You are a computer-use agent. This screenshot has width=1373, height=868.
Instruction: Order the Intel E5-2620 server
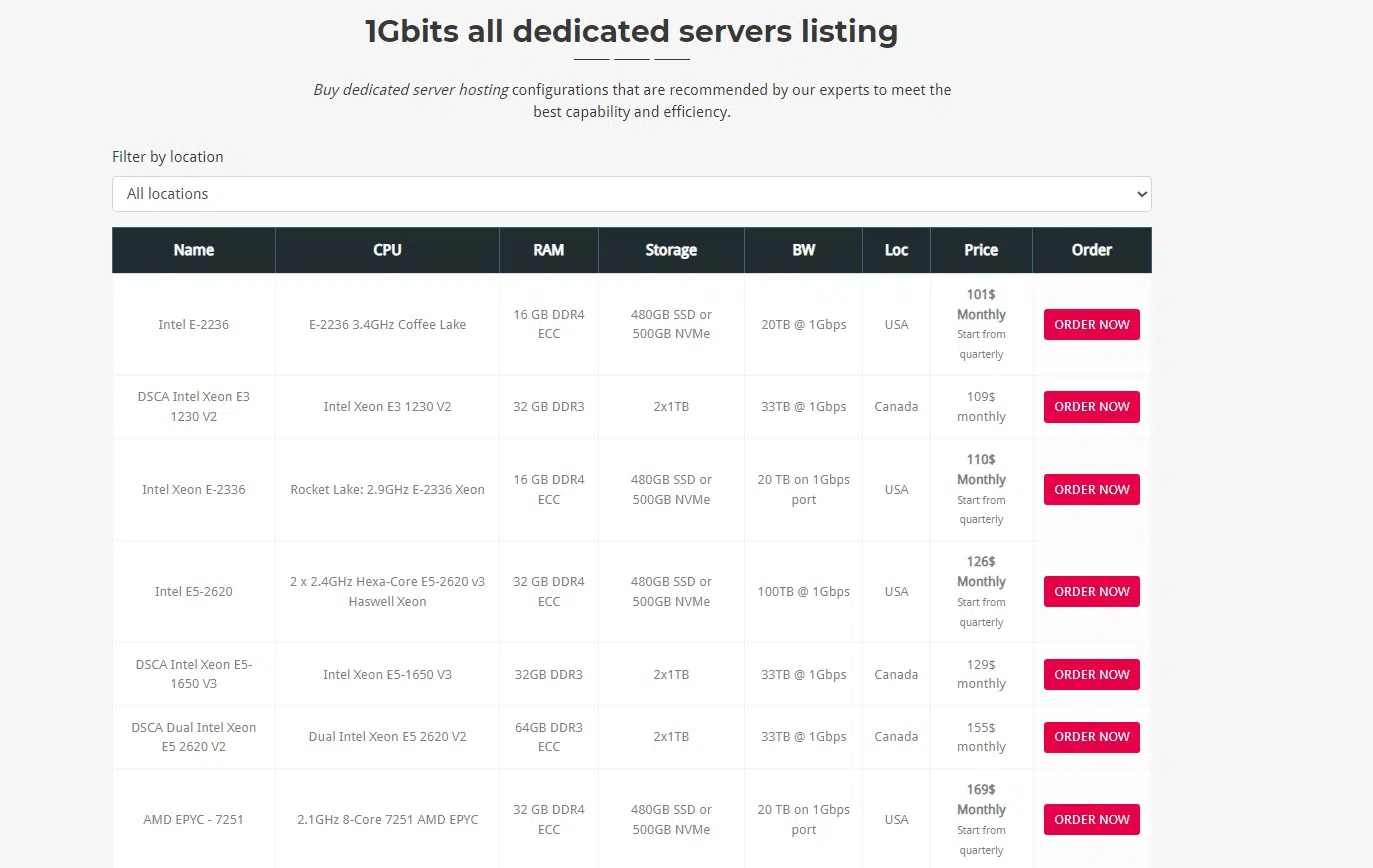coord(1091,591)
